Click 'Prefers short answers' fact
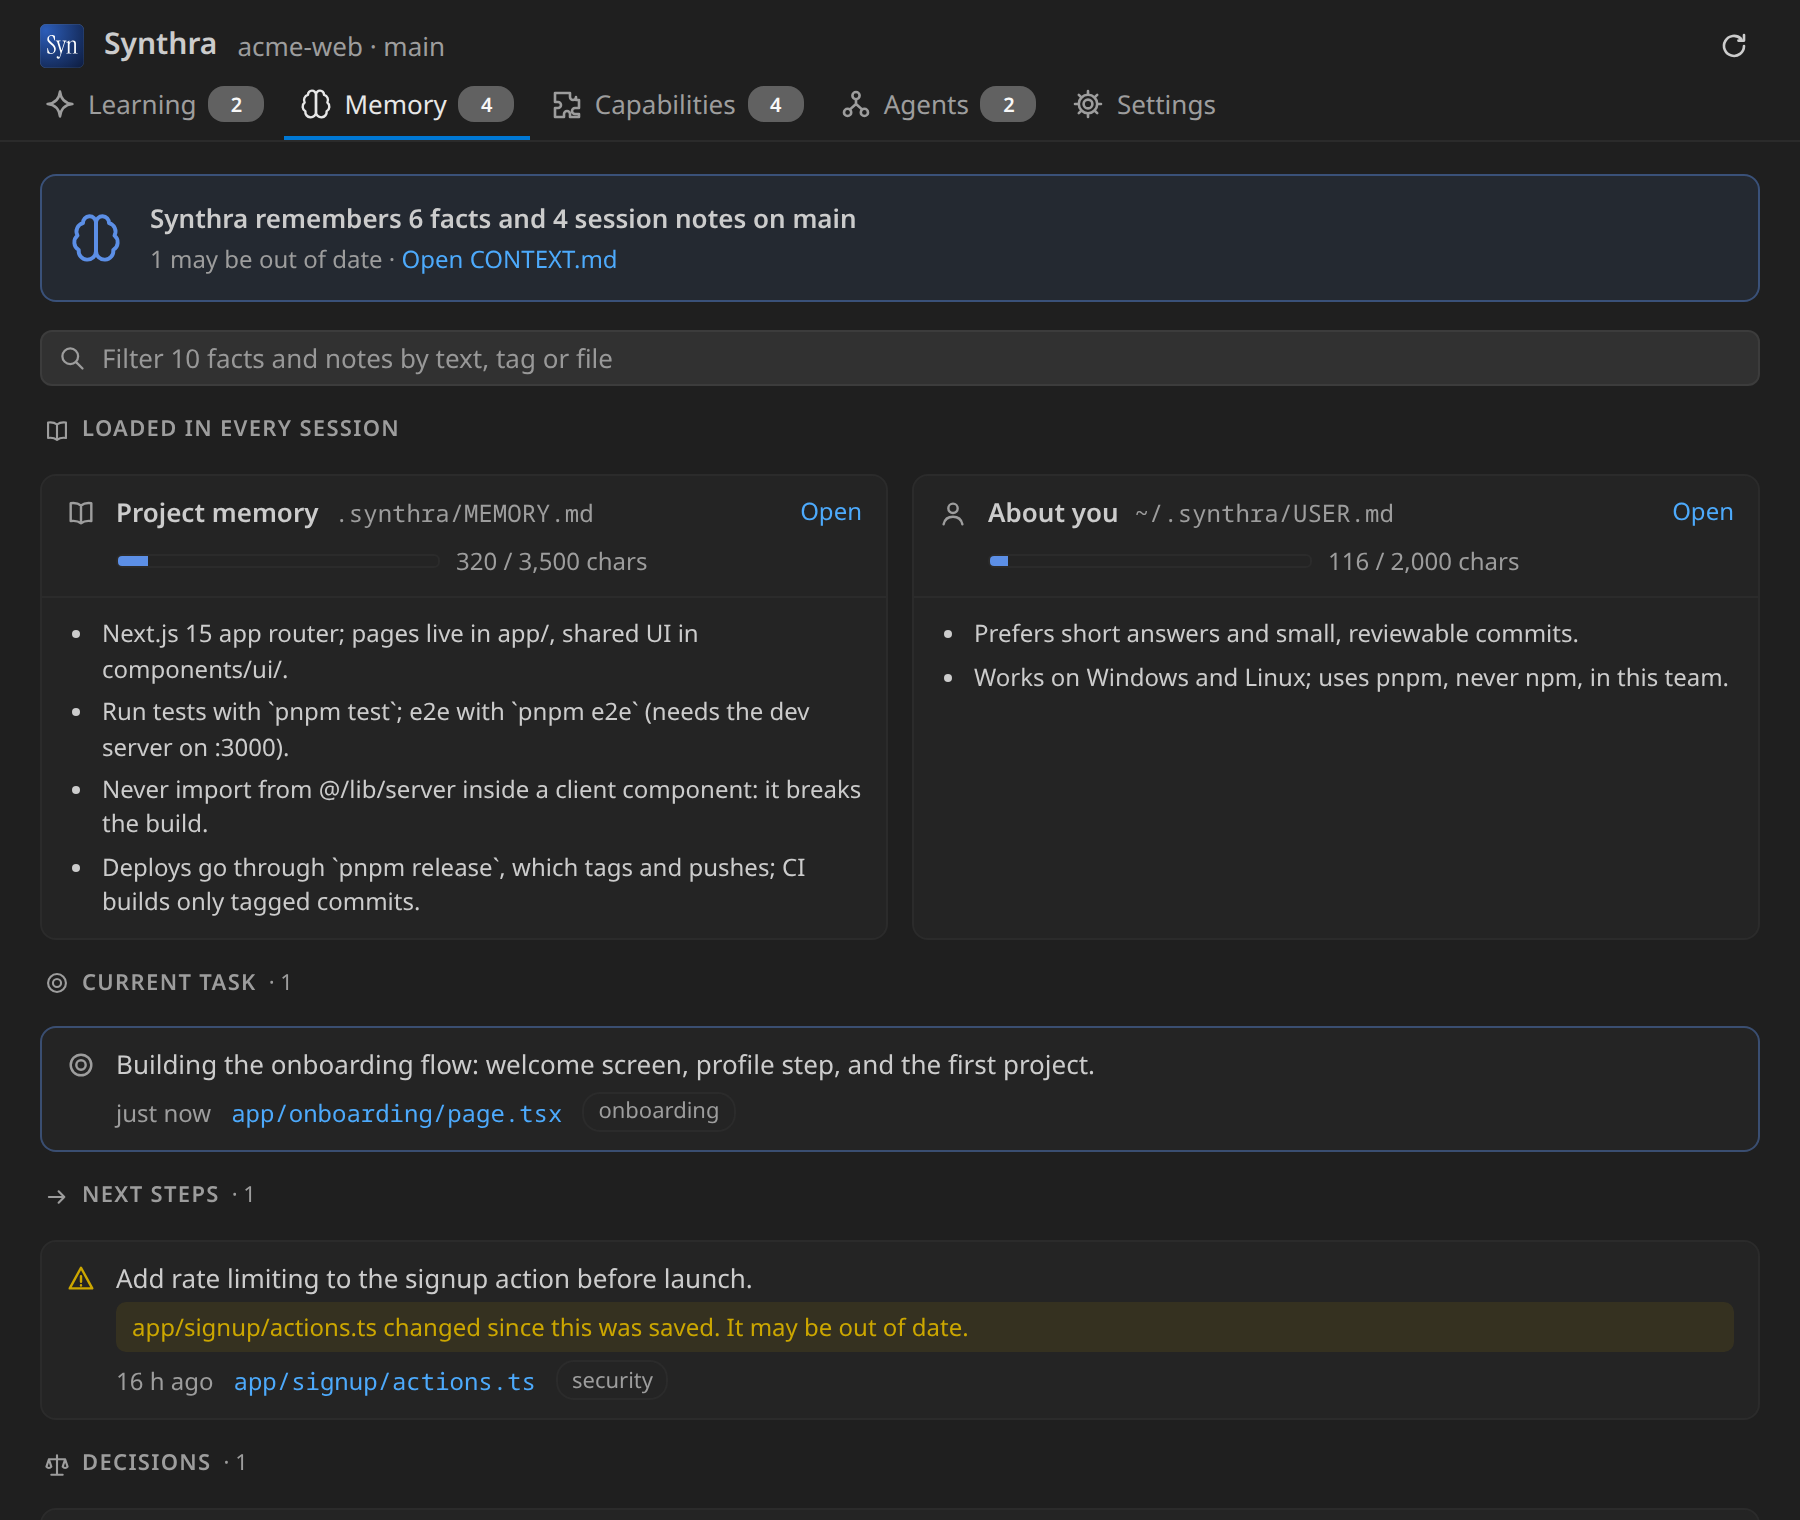The height and width of the screenshot is (1520, 1800). click(1276, 634)
